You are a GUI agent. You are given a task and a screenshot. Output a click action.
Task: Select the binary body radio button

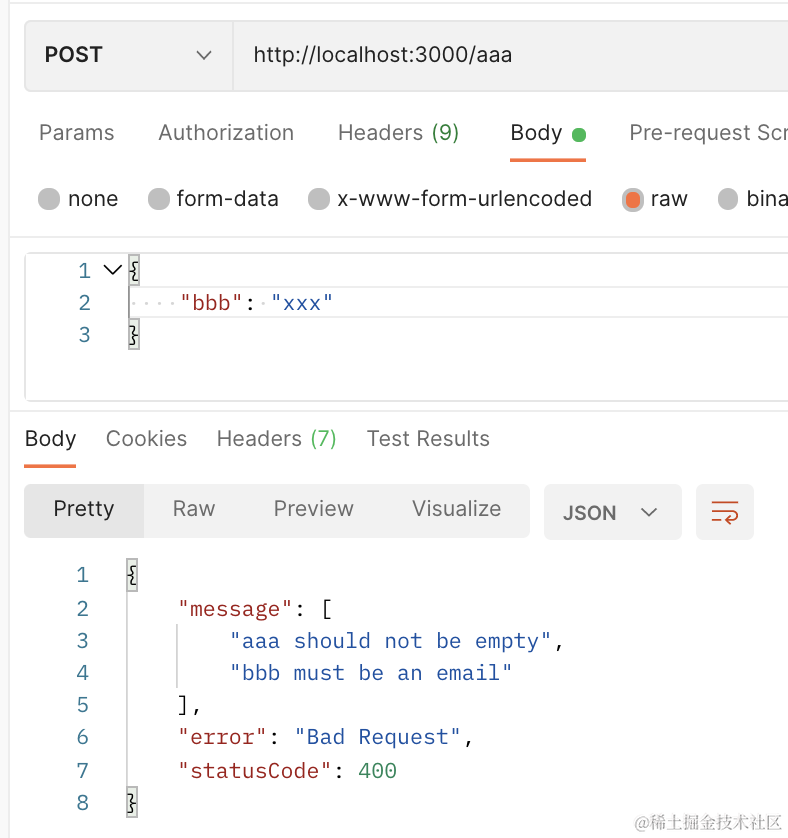click(x=728, y=199)
